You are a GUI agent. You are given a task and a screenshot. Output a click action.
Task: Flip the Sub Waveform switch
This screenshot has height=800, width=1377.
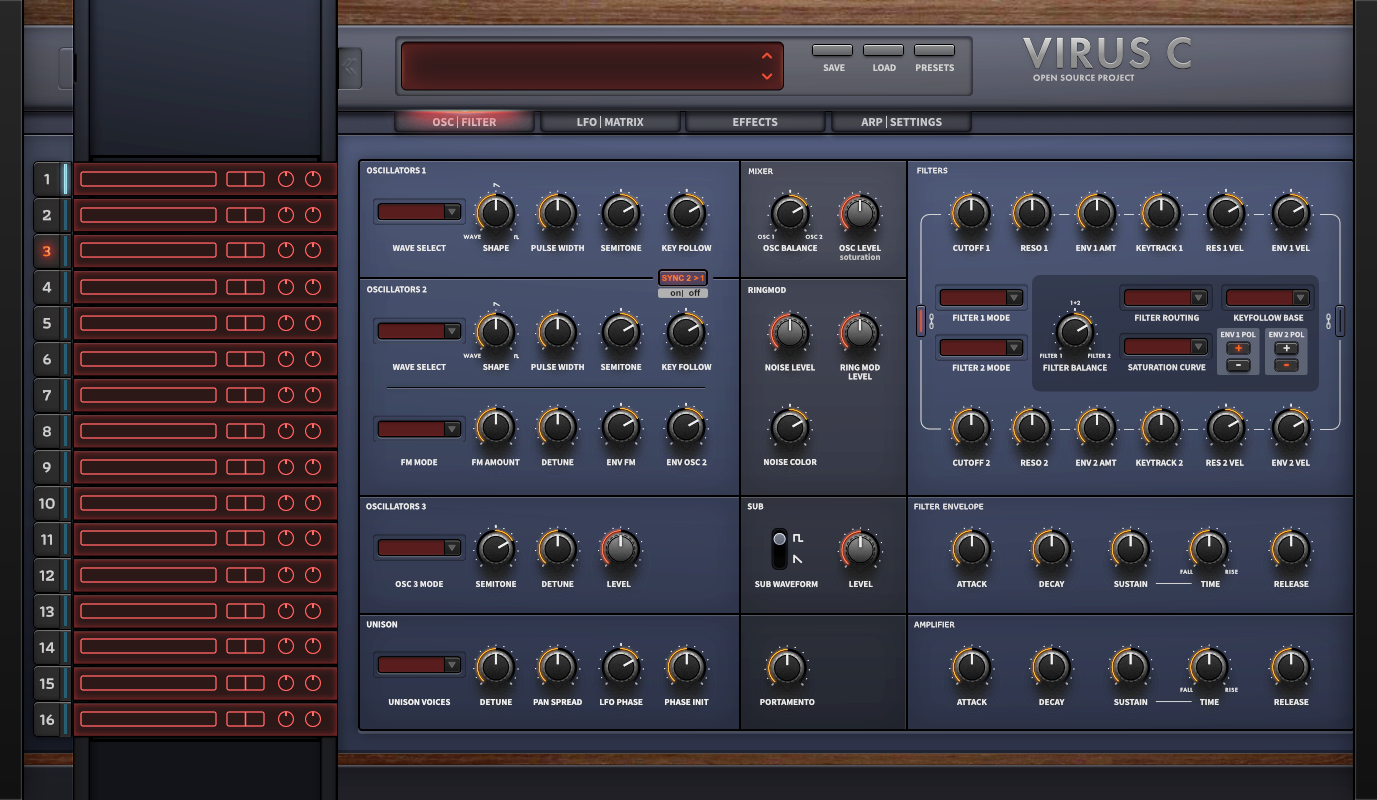(x=779, y=550)
